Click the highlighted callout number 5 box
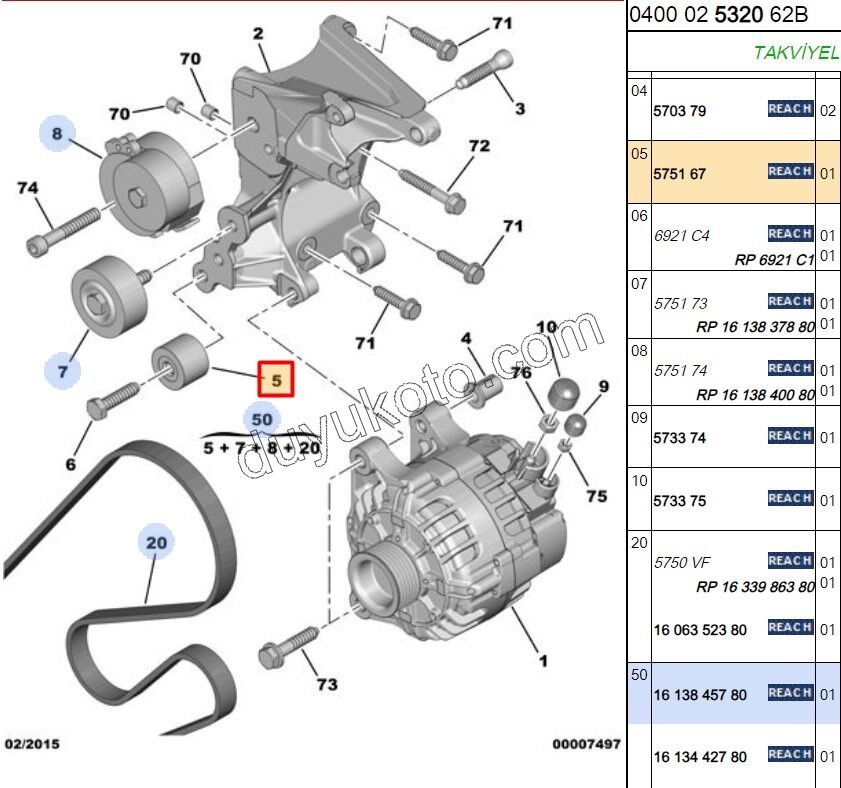The image size is (841, 788). click(x=277, y=379)
